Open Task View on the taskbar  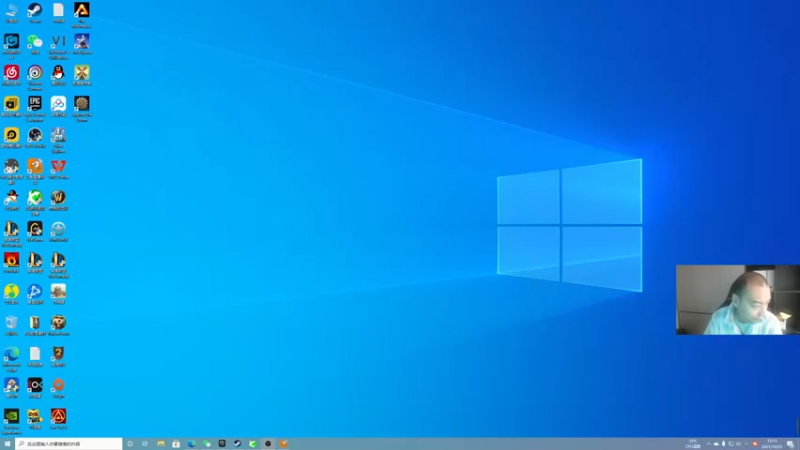click(145, 444)
